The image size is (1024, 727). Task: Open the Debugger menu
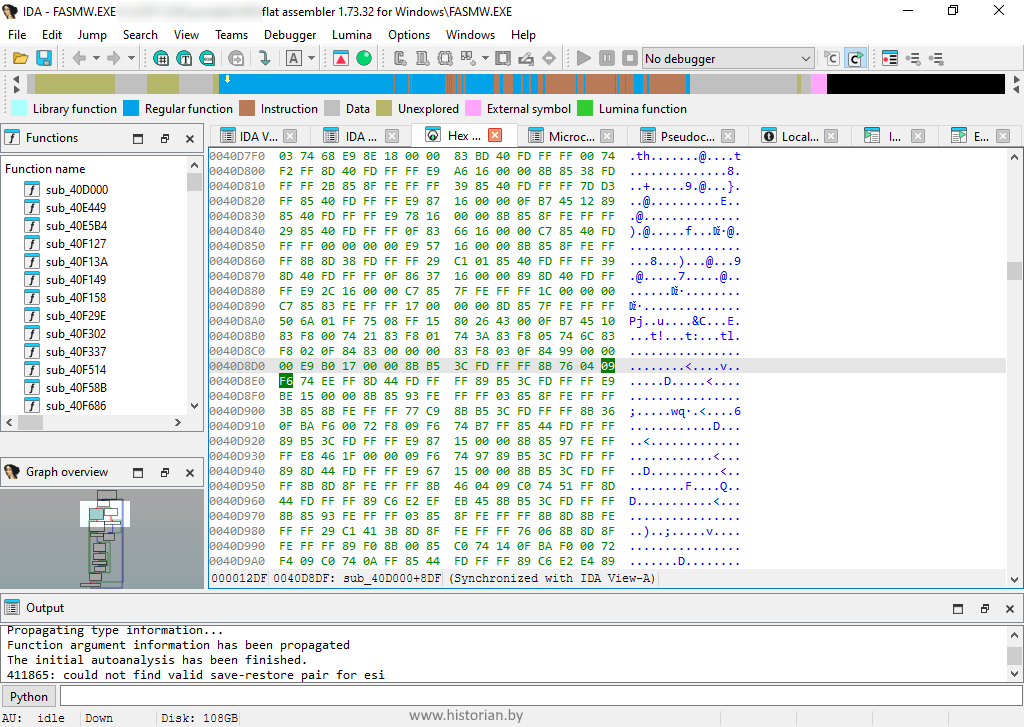tap(290, 35)
